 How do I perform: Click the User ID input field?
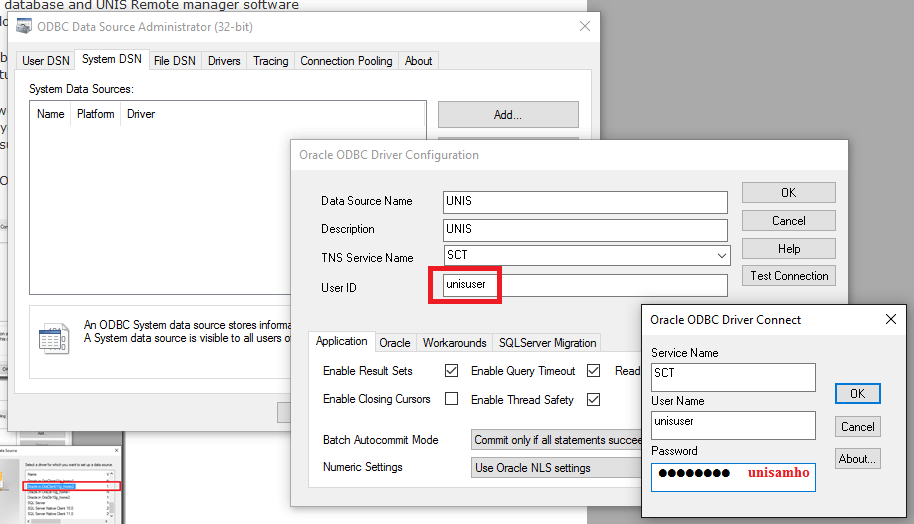585,285
